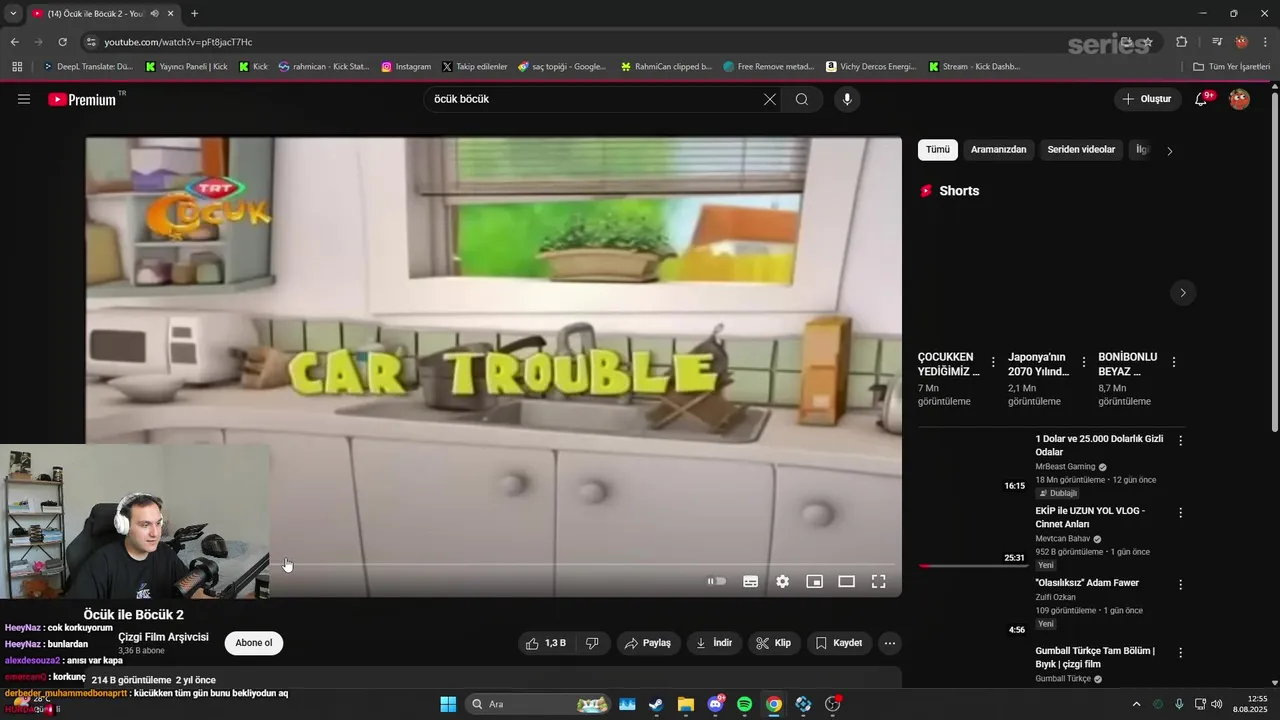Open options for Gumball Türkçe video
This screenshot has height=720, width=1280.
click(1180, 652)
